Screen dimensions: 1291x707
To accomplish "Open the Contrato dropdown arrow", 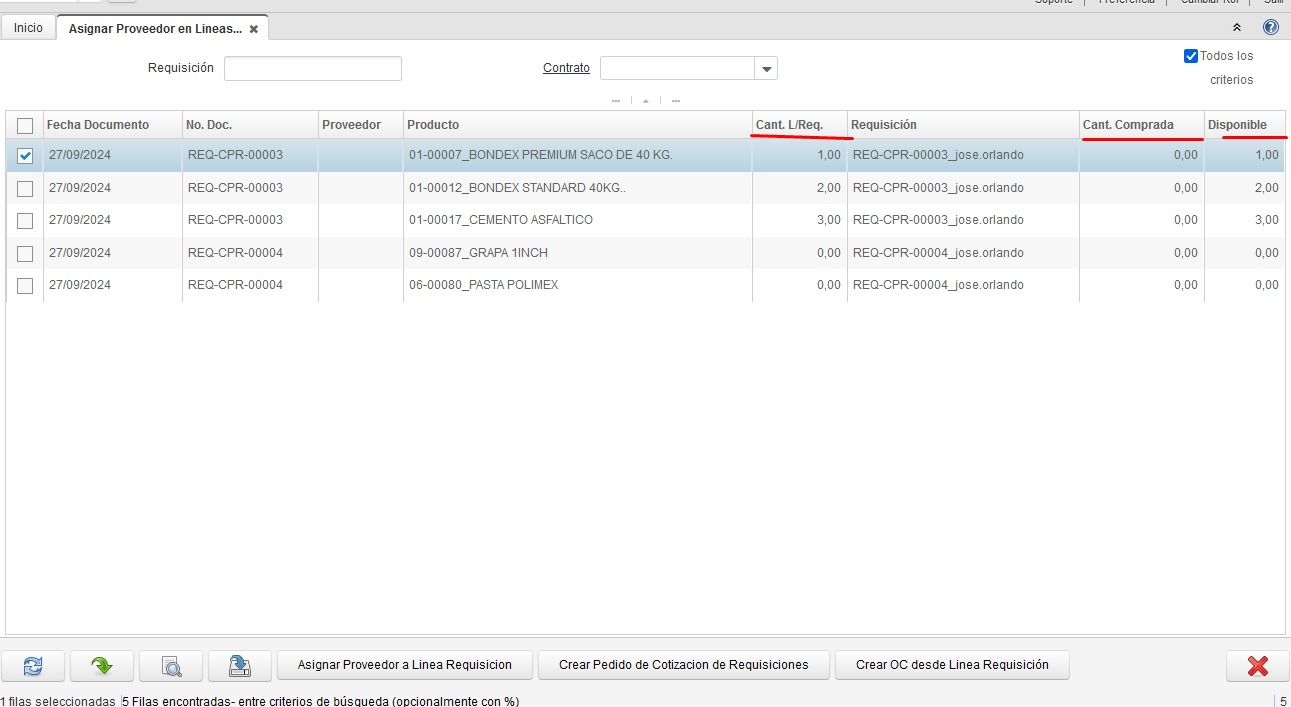I will coord(766,69).
